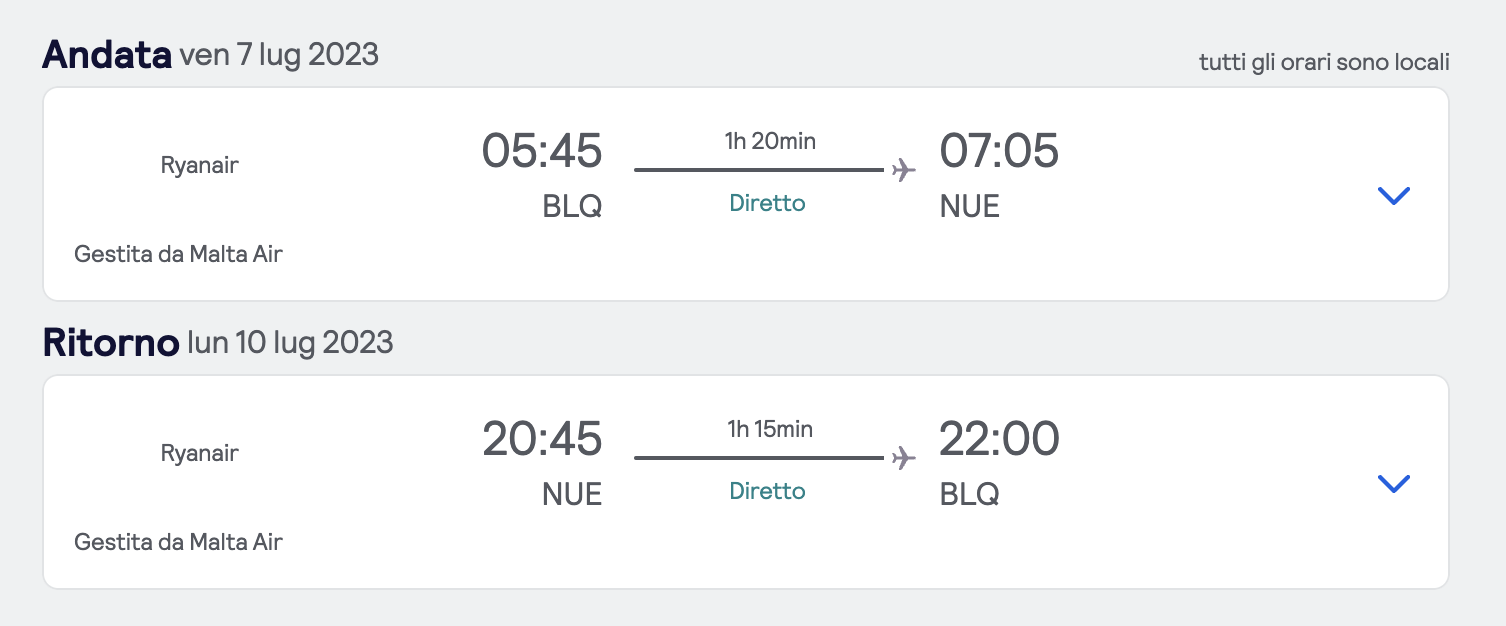Image resolution: width=1506 pixels, height=626 pixels.
Task: Click 'Gestita da Malta Air' on return card
Action: coord(178,542)
